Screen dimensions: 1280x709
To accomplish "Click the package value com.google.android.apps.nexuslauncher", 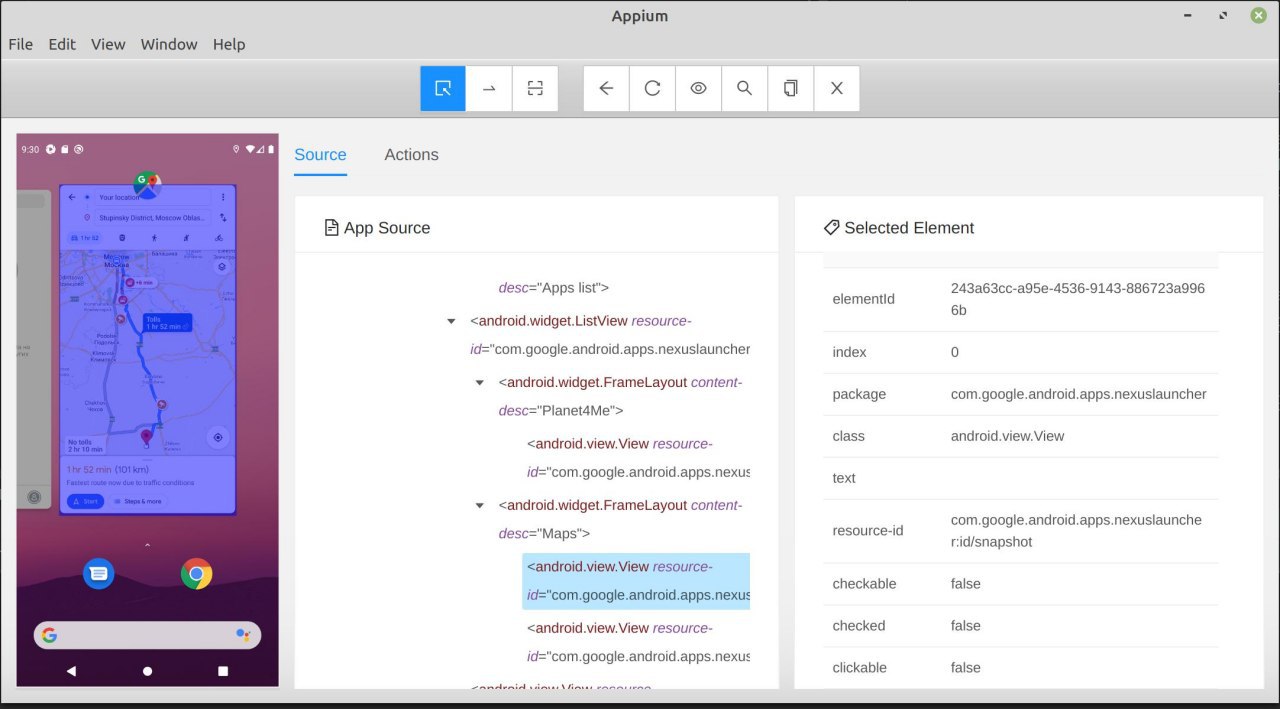I will (1079, 394).
